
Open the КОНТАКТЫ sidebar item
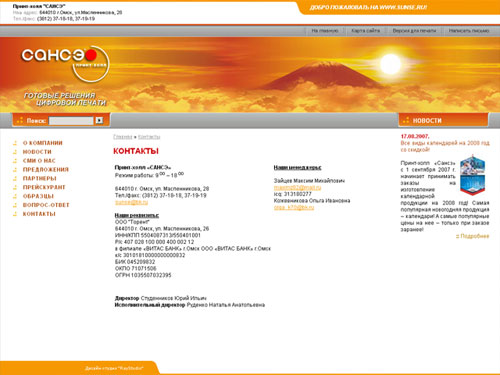coord(39,214)
